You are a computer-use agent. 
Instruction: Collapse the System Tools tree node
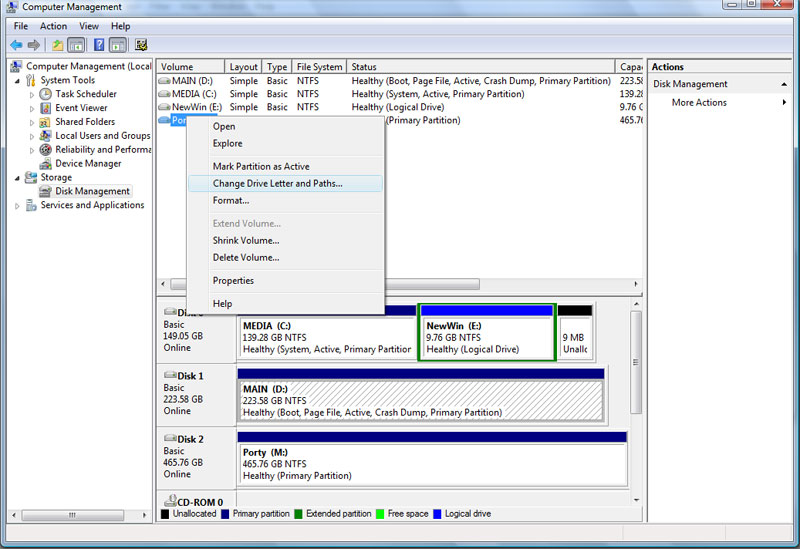pos(17,81)
